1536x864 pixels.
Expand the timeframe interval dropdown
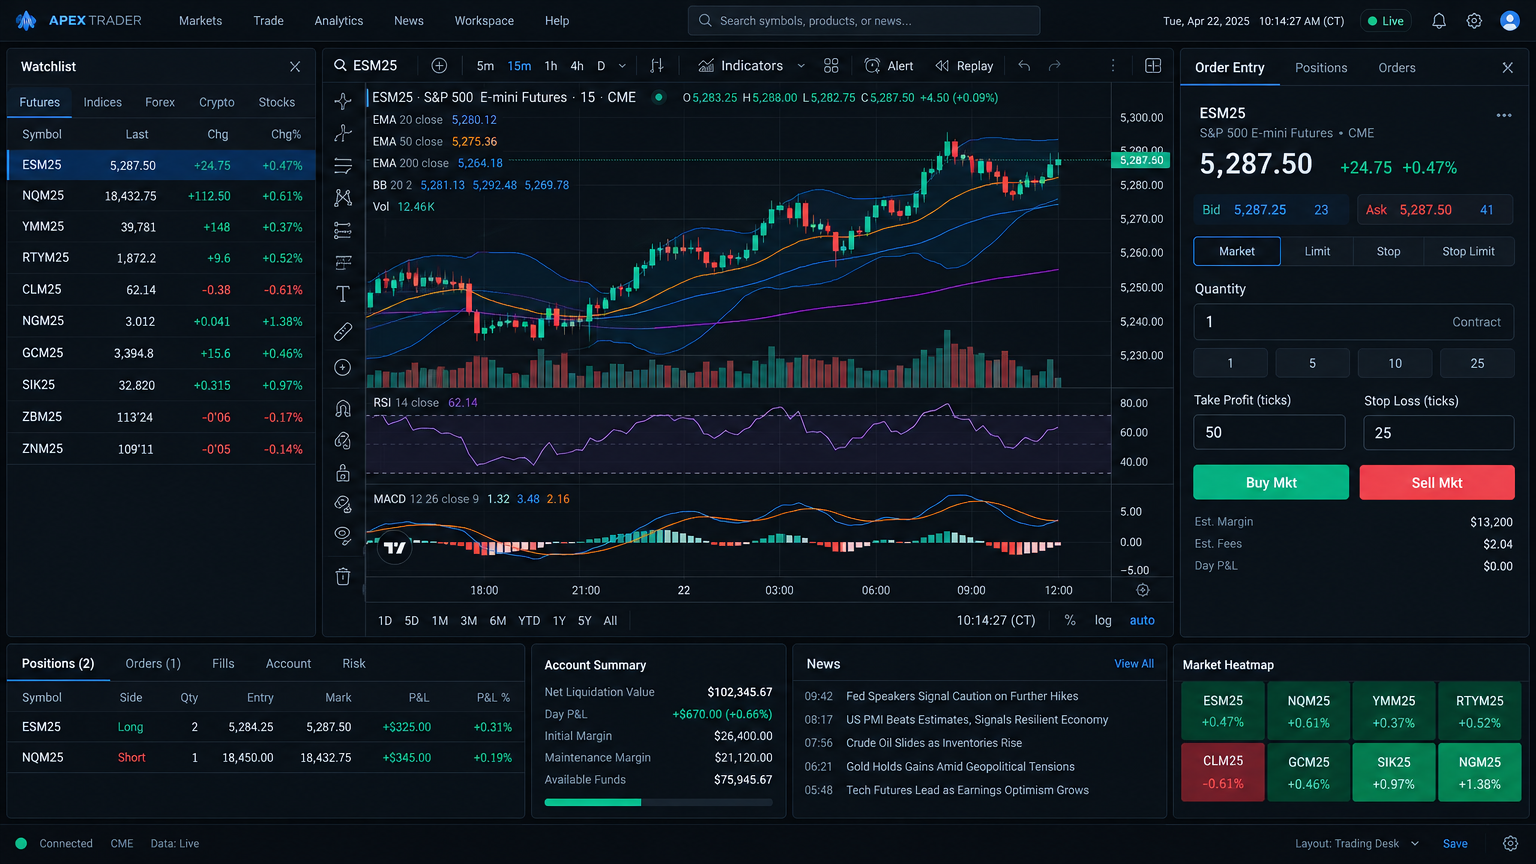pyautogui.click(x=622, y=66)
